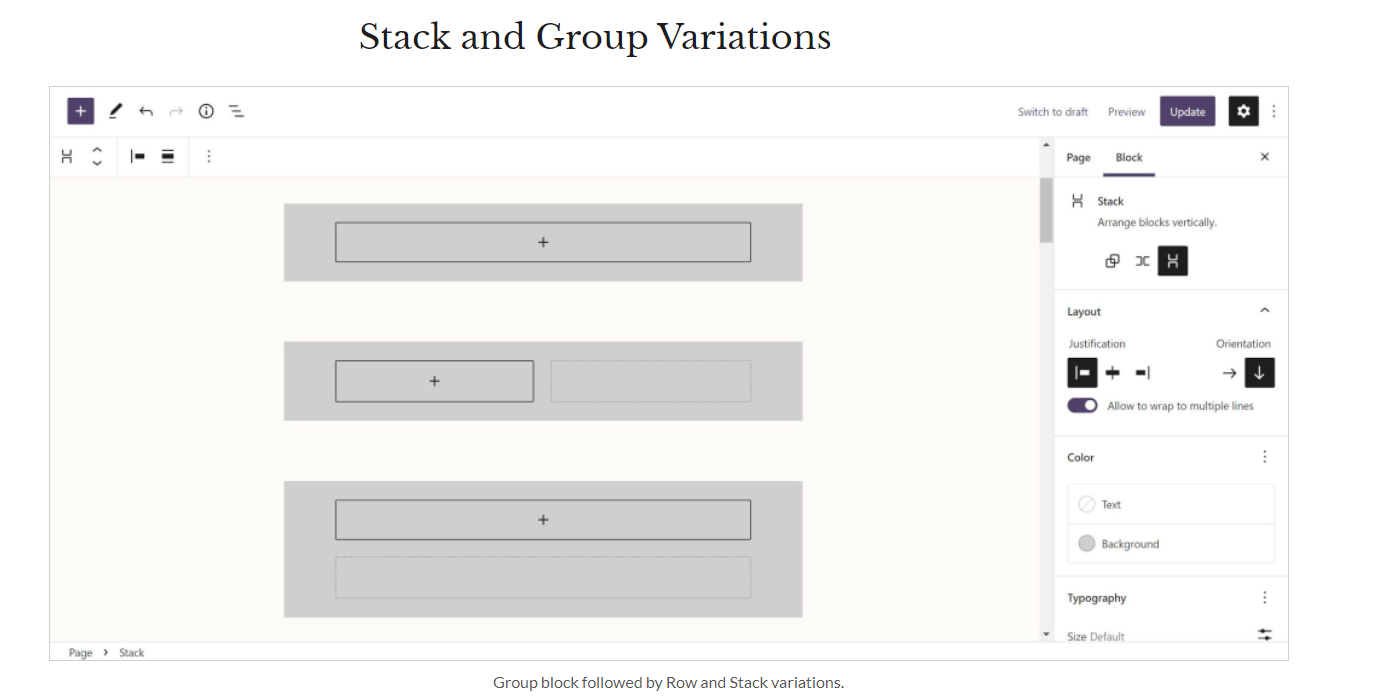This screenshot has height=700, width=1387.
Task: Open the Background color swatch
Action: click(x=1087, y=544)
